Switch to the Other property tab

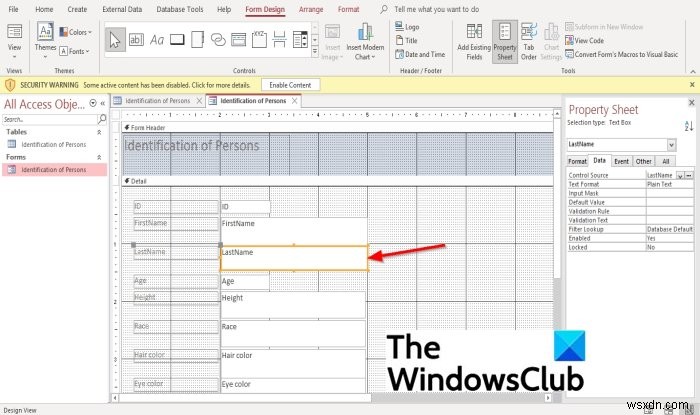click(x=643, y=161)
